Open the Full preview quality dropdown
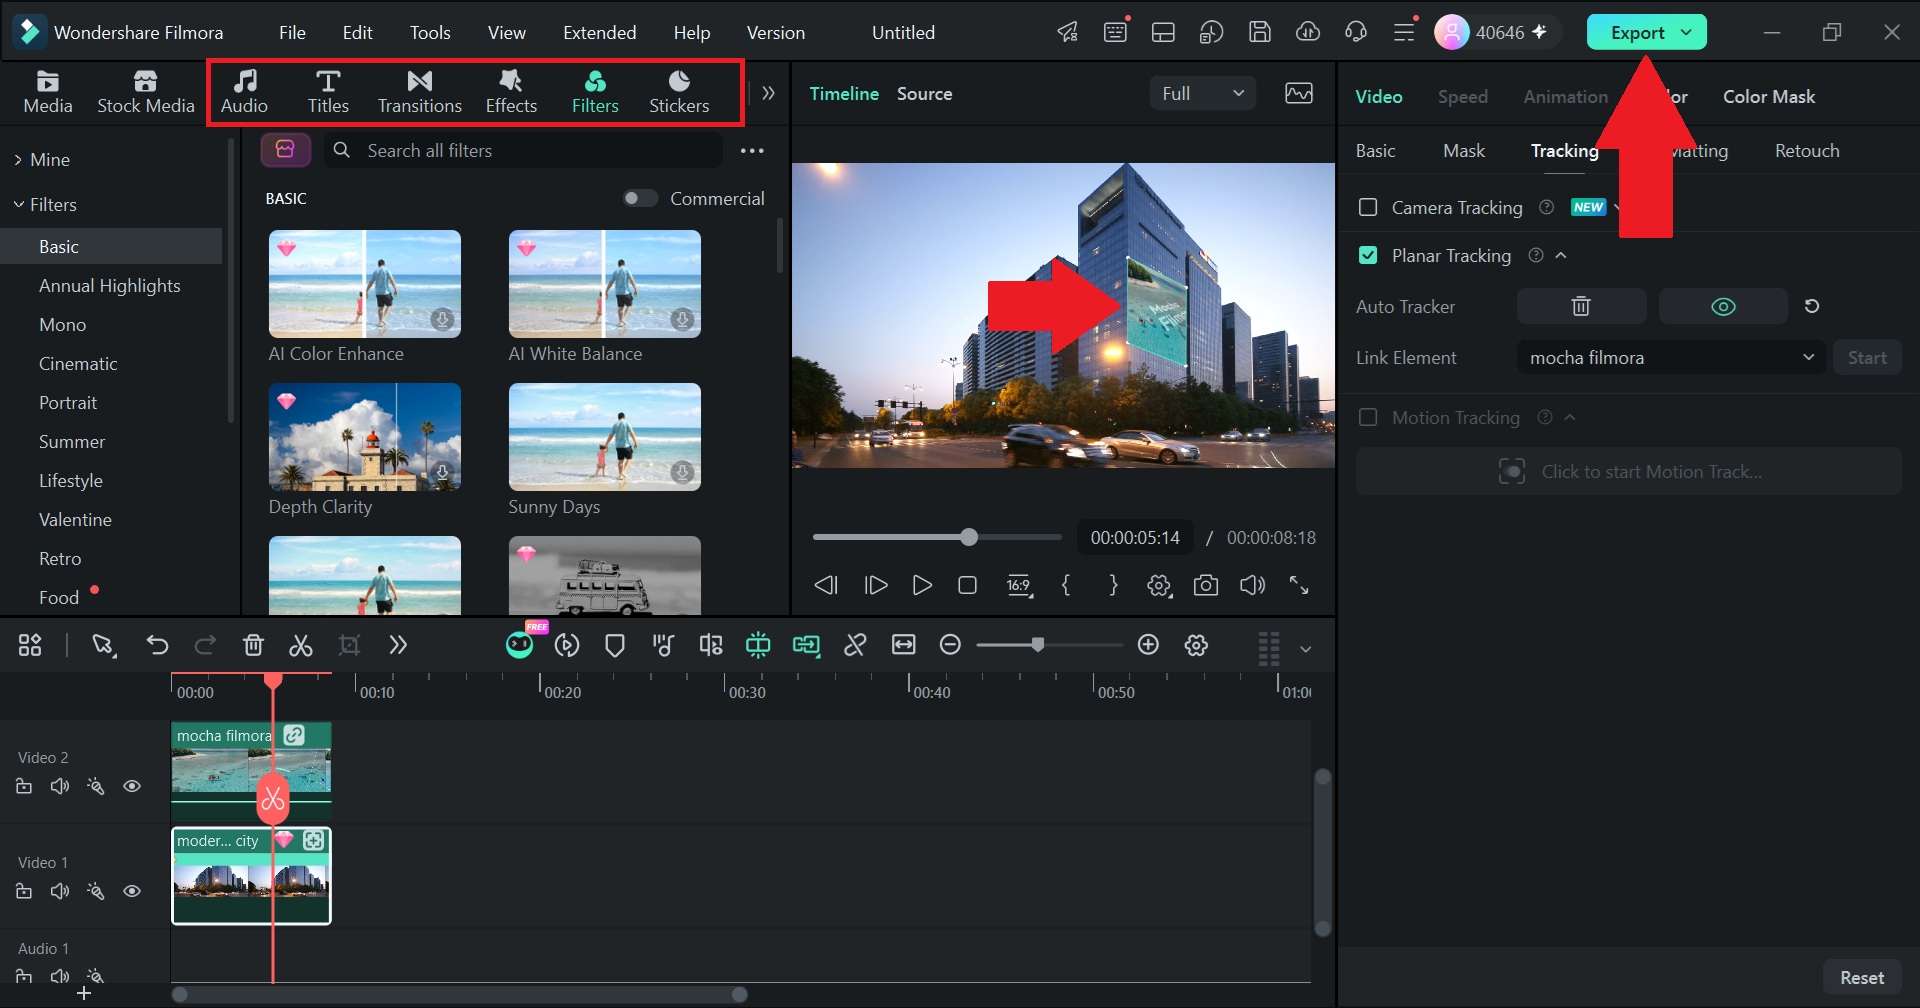1920x1008 pixels. pos(1203,94)
